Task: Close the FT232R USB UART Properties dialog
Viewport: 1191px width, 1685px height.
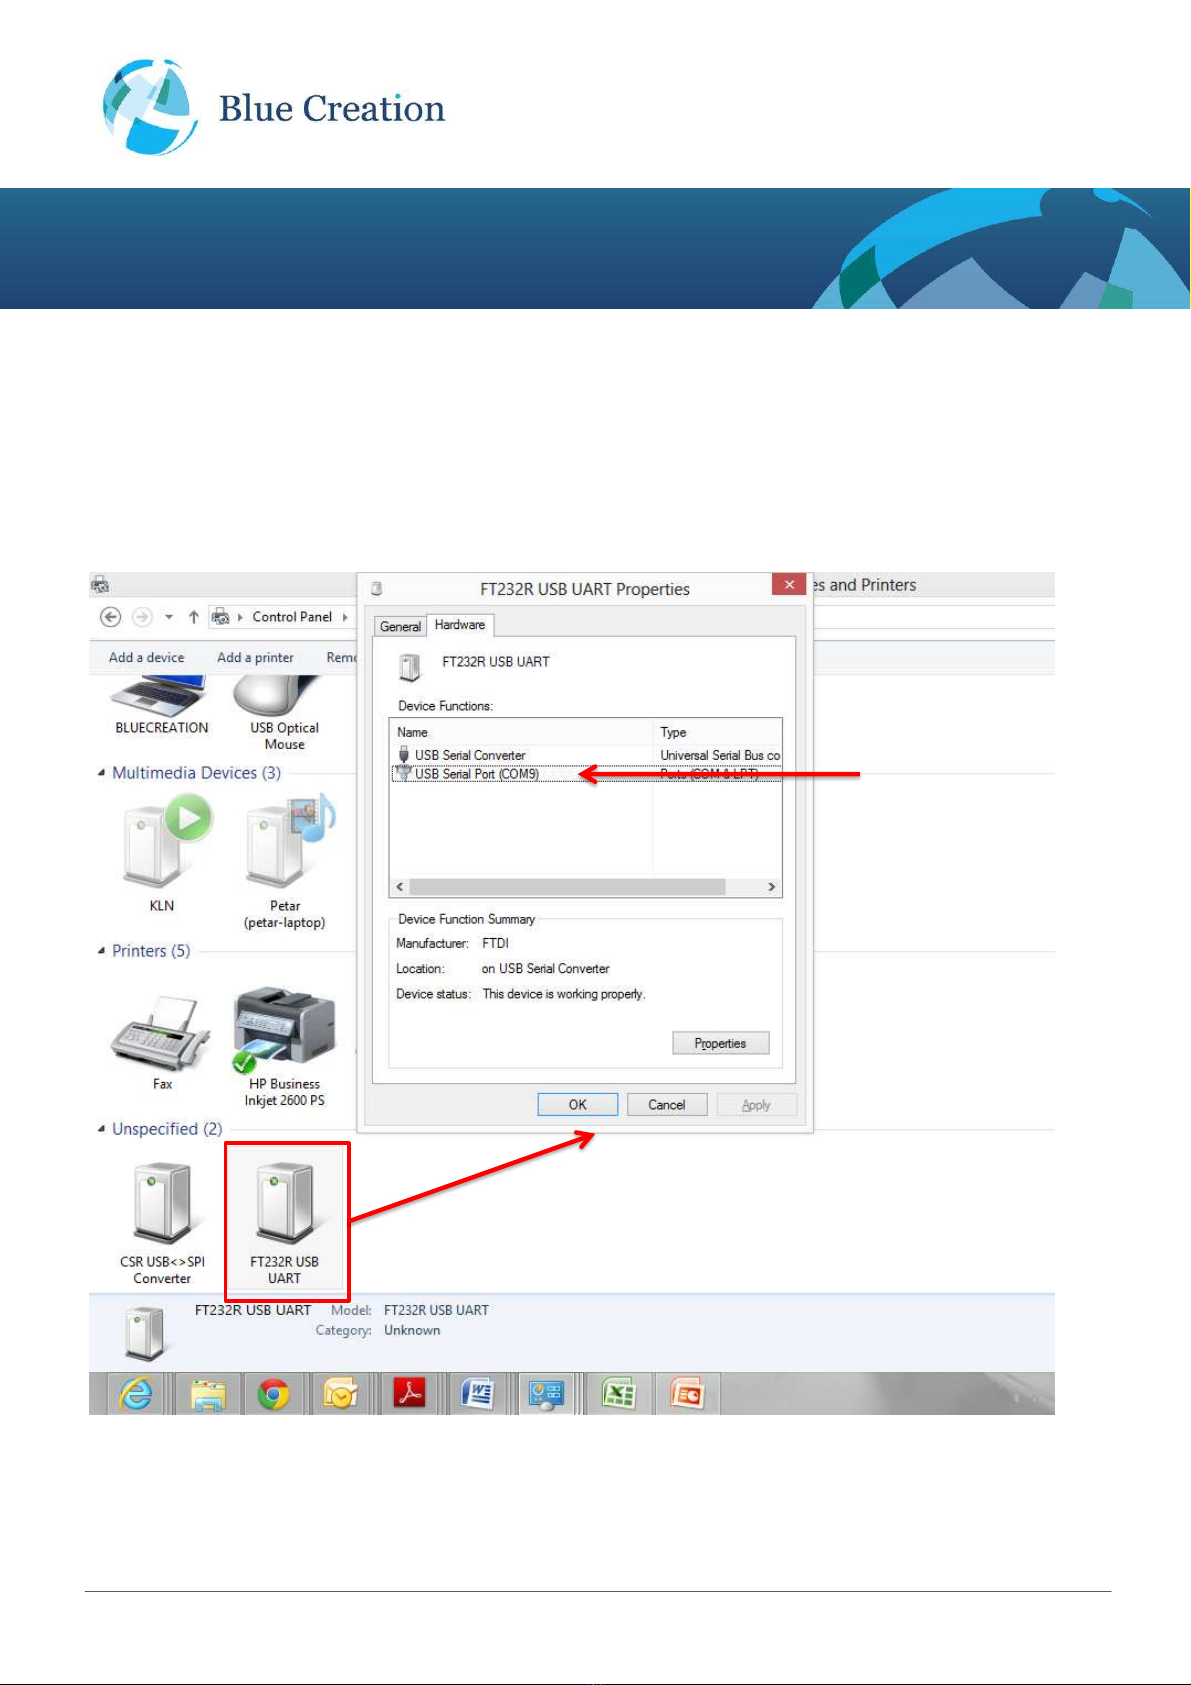Action: coord(789,585)
